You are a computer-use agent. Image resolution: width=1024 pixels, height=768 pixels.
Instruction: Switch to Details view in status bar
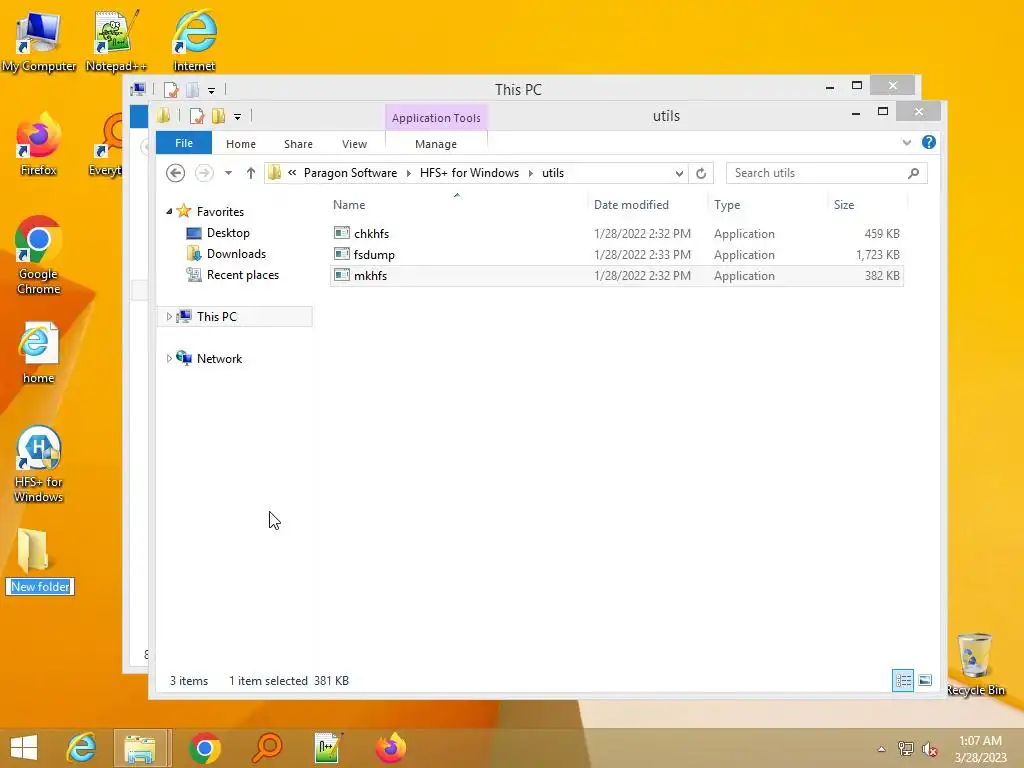pyautogui.click(x=903, y=680)
